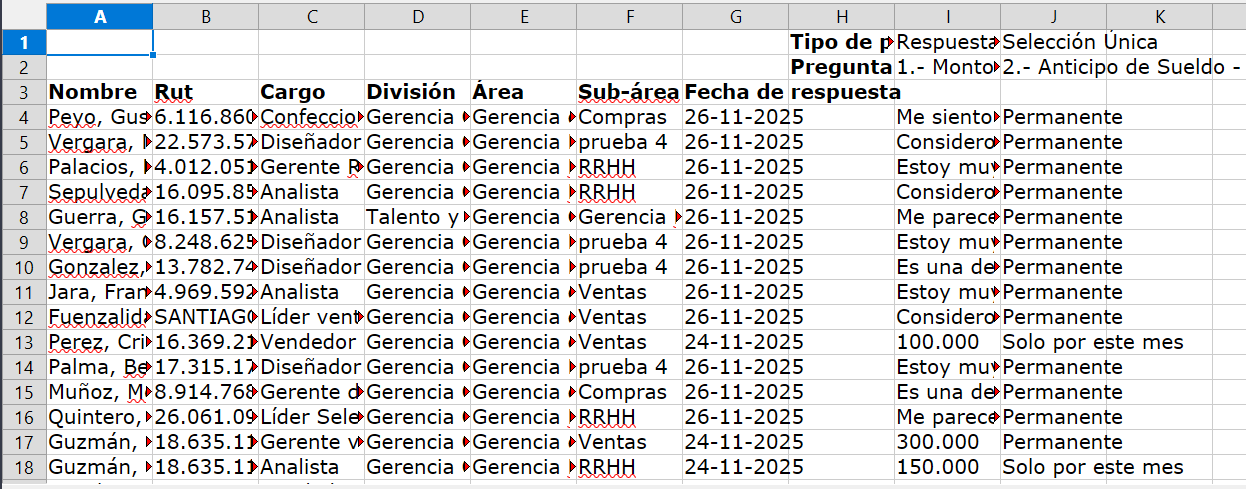Image resolution: width=1246 pixels, height=489 pixels.
Task: Select the 'Fecha de respuesta' header cell
Action: [x=736, y=92]
